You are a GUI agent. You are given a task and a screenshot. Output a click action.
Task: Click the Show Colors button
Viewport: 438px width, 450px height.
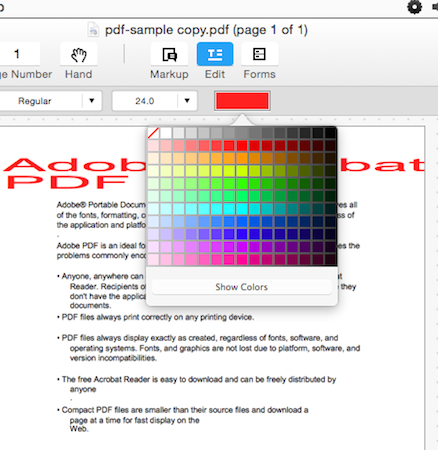[x=242, y=287]
